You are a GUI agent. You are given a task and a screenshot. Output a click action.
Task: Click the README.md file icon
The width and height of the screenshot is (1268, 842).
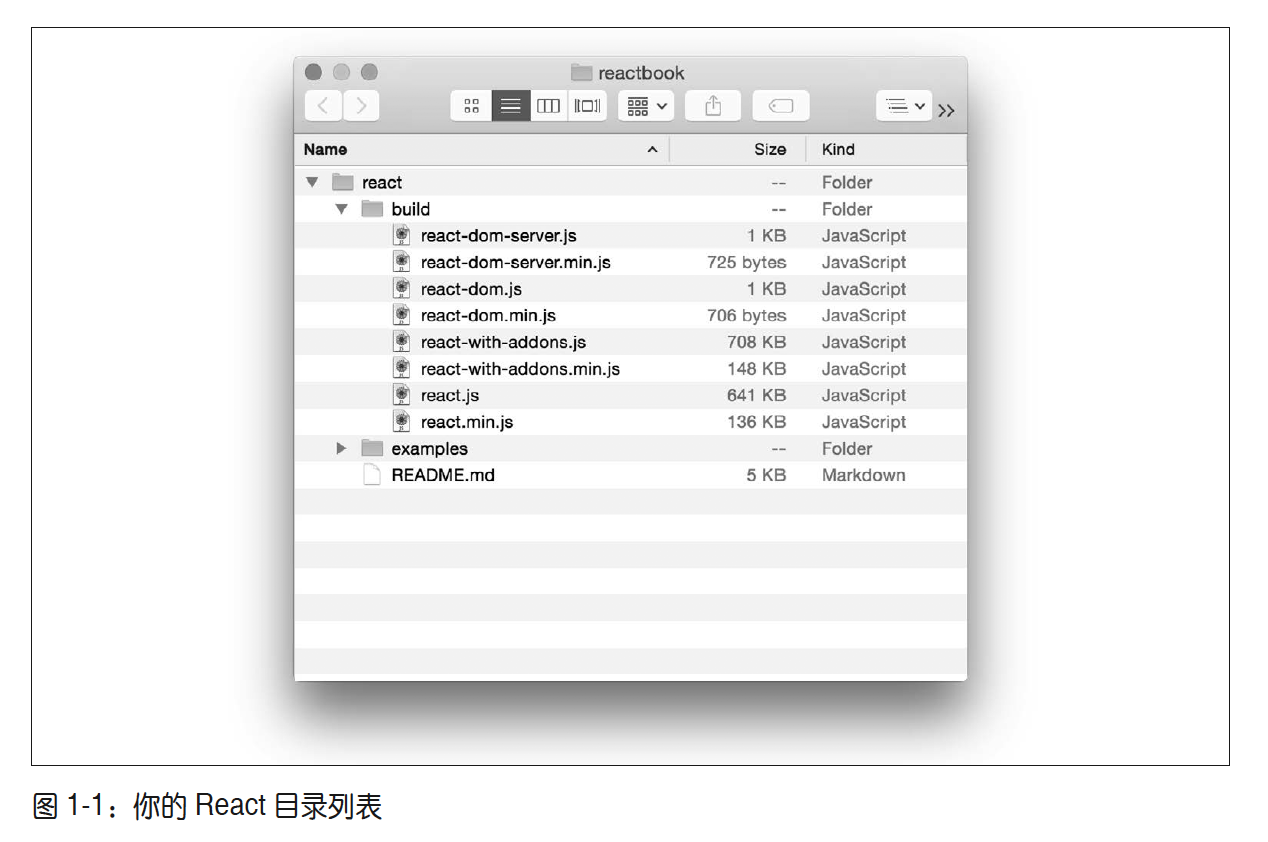click(x=372, y=475)
